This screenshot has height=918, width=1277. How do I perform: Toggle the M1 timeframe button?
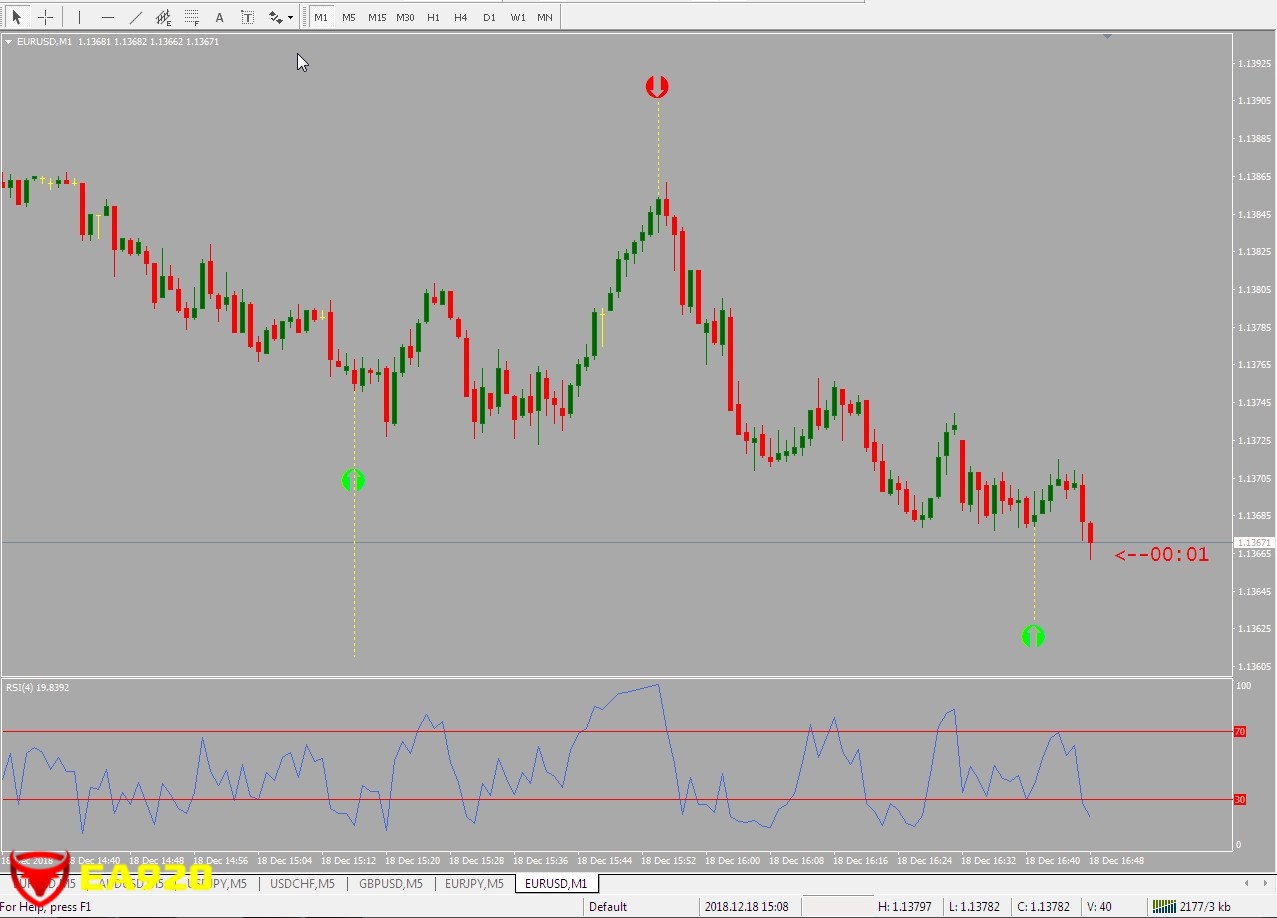(321, 17)
